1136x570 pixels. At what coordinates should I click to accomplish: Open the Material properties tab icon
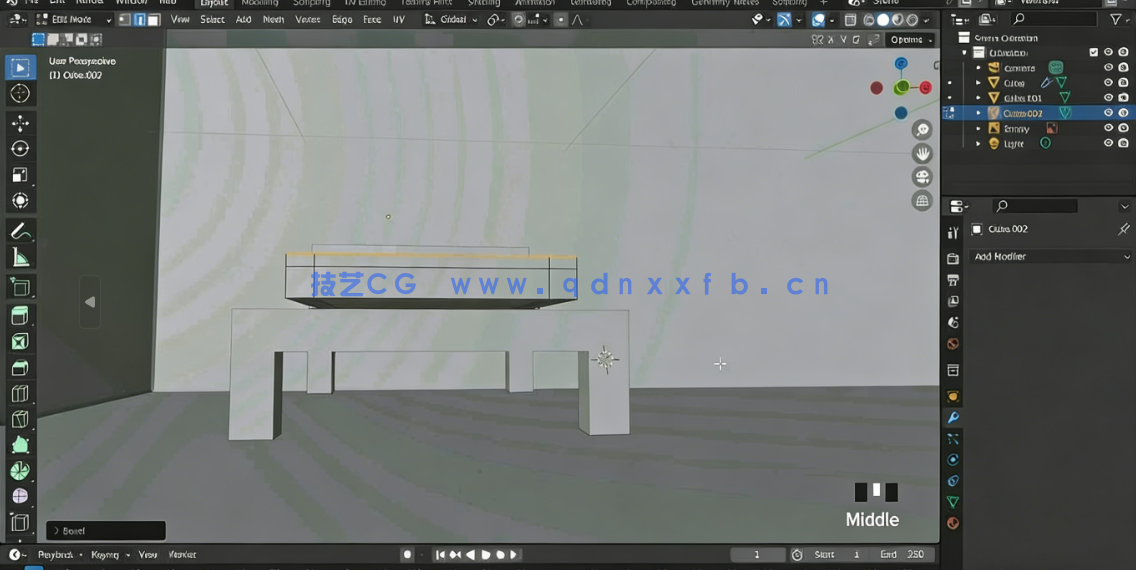click(x=953, y=523)
